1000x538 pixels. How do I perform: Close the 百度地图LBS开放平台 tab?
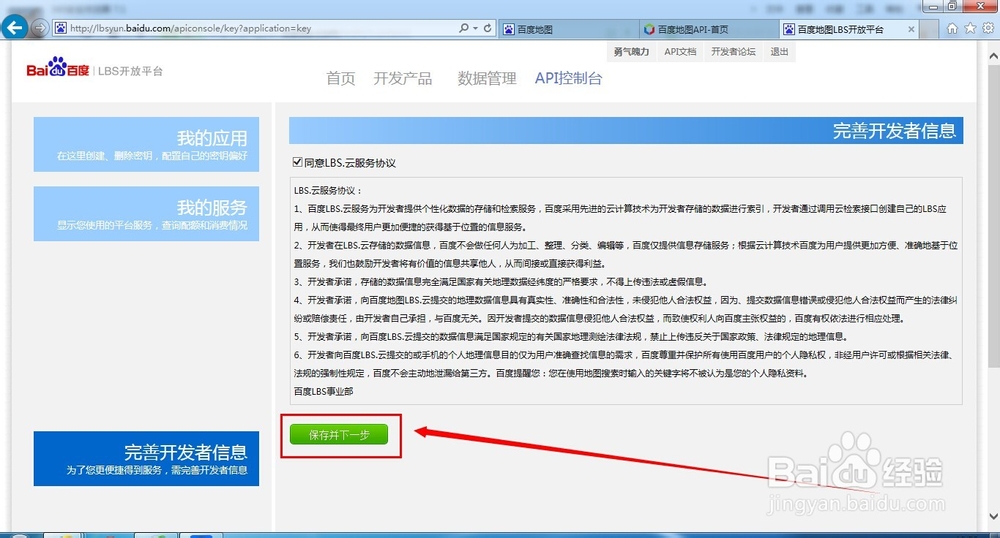point(911,29)
